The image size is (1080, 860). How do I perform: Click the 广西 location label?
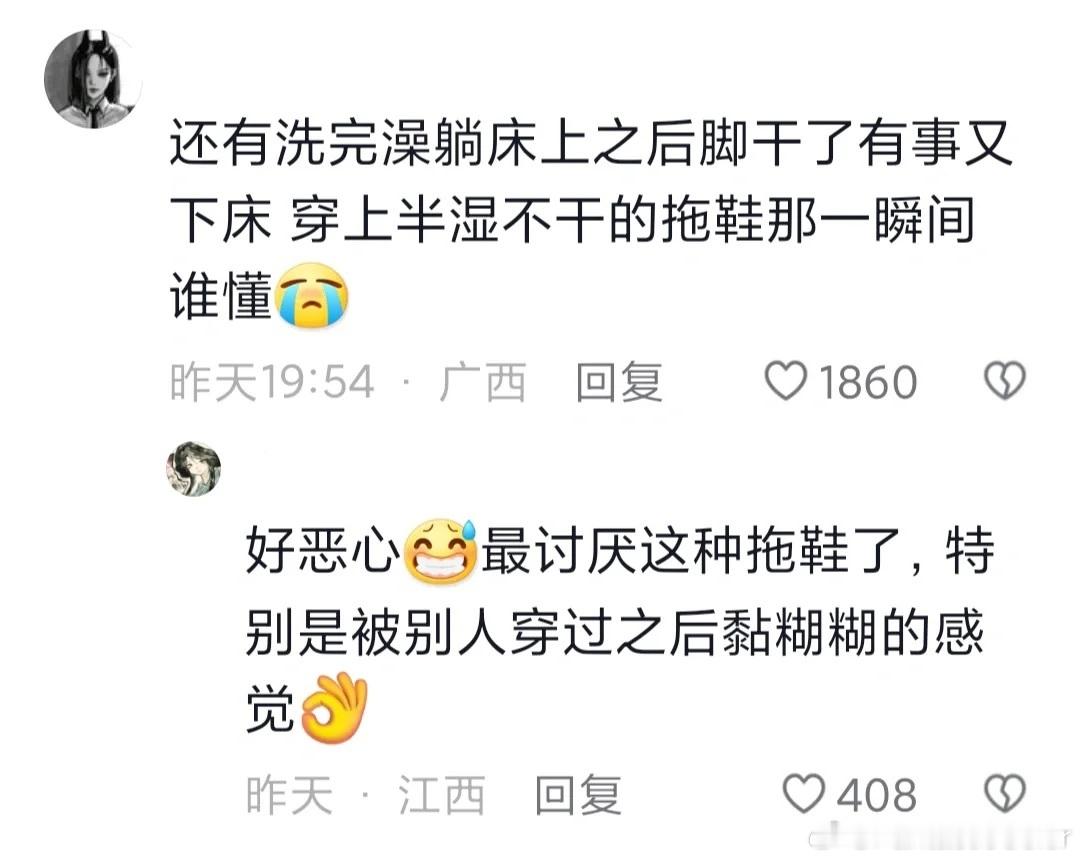coord(483,382)
